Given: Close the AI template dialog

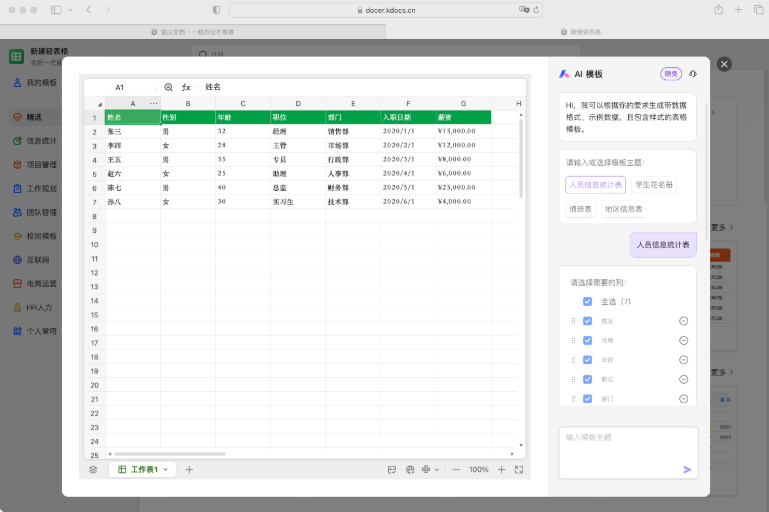Looking at the screenshot, I should [x=724, y=64].
